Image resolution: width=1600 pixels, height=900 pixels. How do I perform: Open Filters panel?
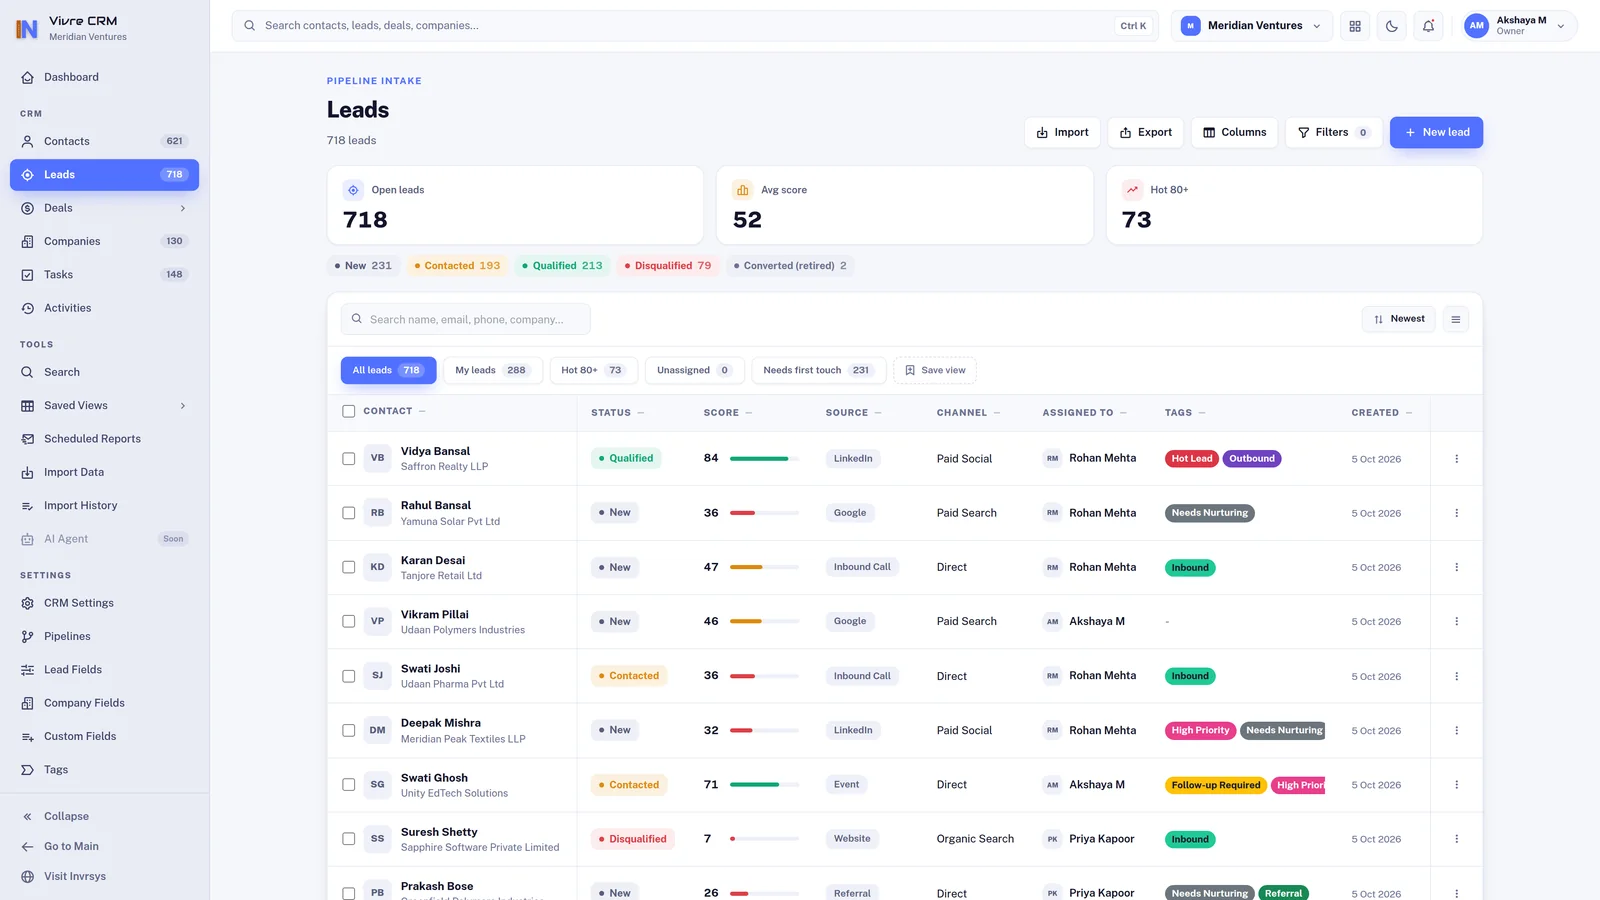[1333, 132]
